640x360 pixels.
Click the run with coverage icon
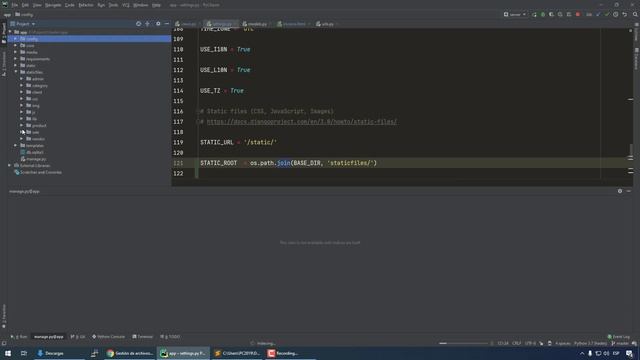(551, 14)
